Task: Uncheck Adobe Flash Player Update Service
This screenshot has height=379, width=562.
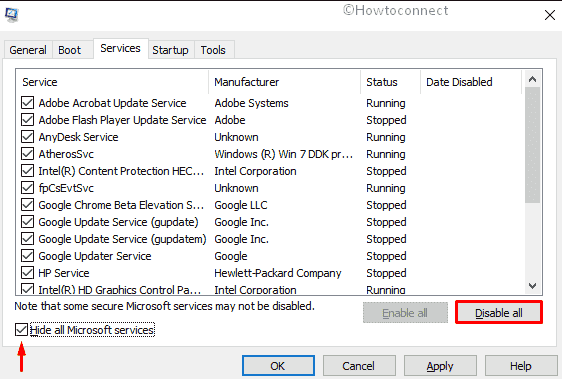Action: pos(28,120)
